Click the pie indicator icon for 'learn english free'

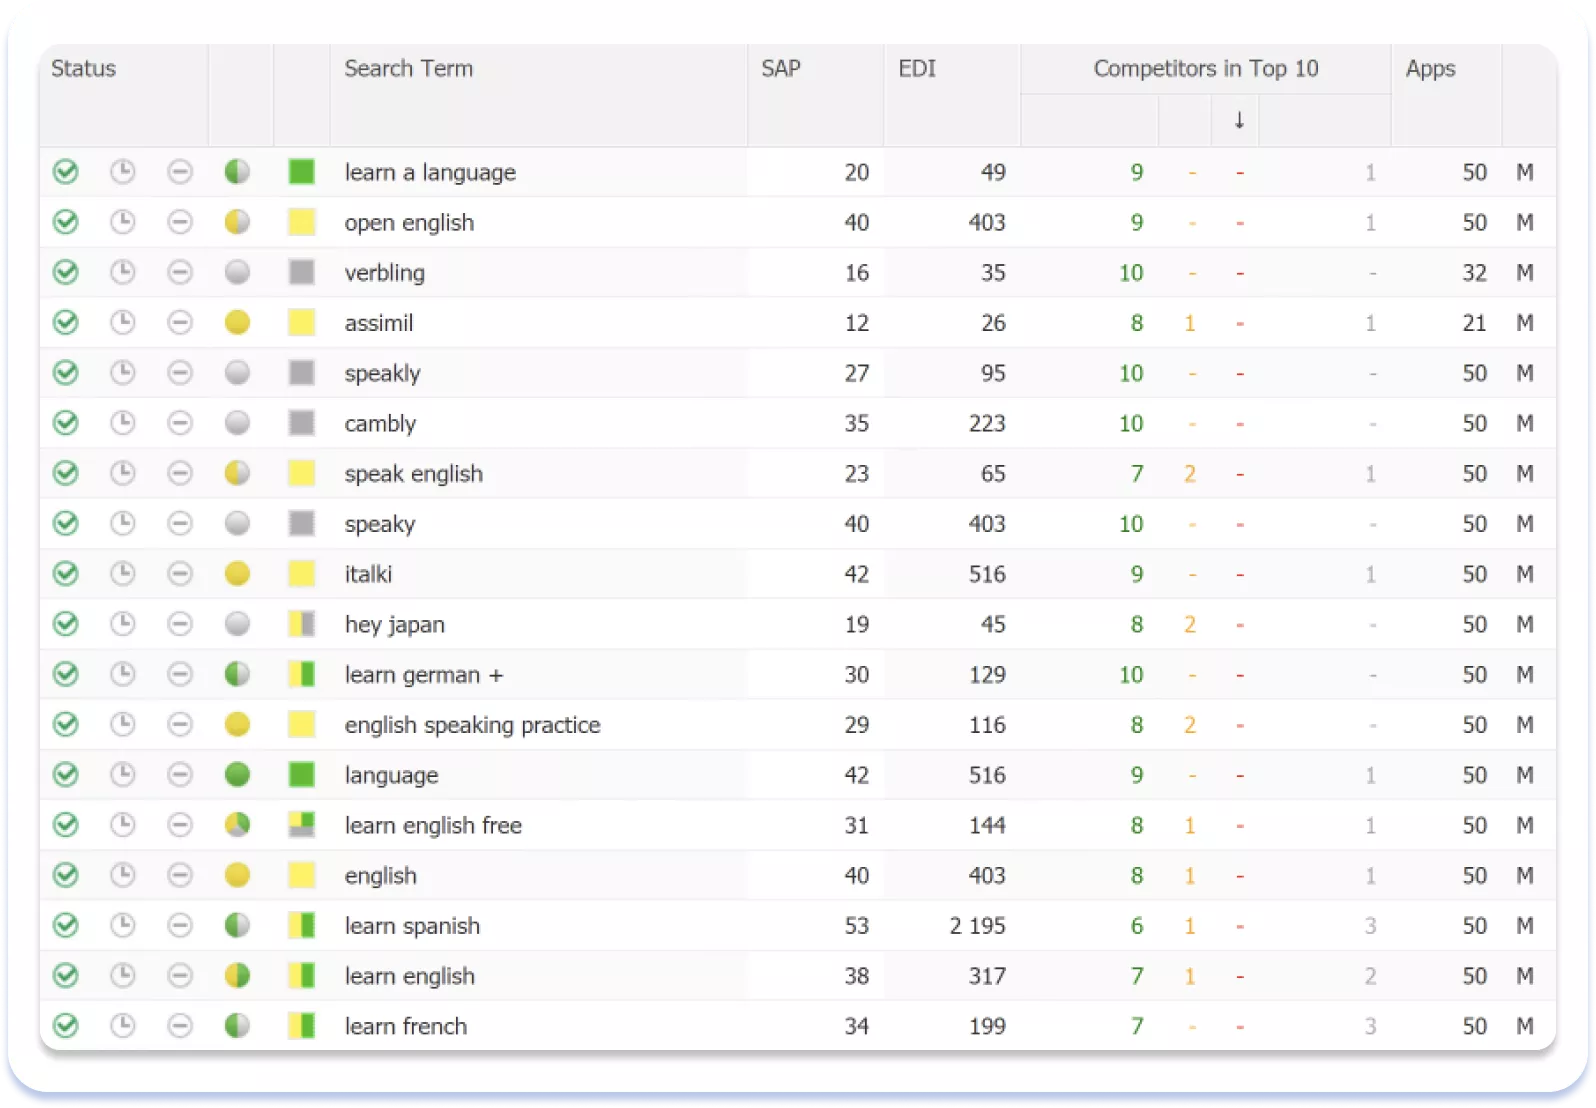(x=237, y=825)
